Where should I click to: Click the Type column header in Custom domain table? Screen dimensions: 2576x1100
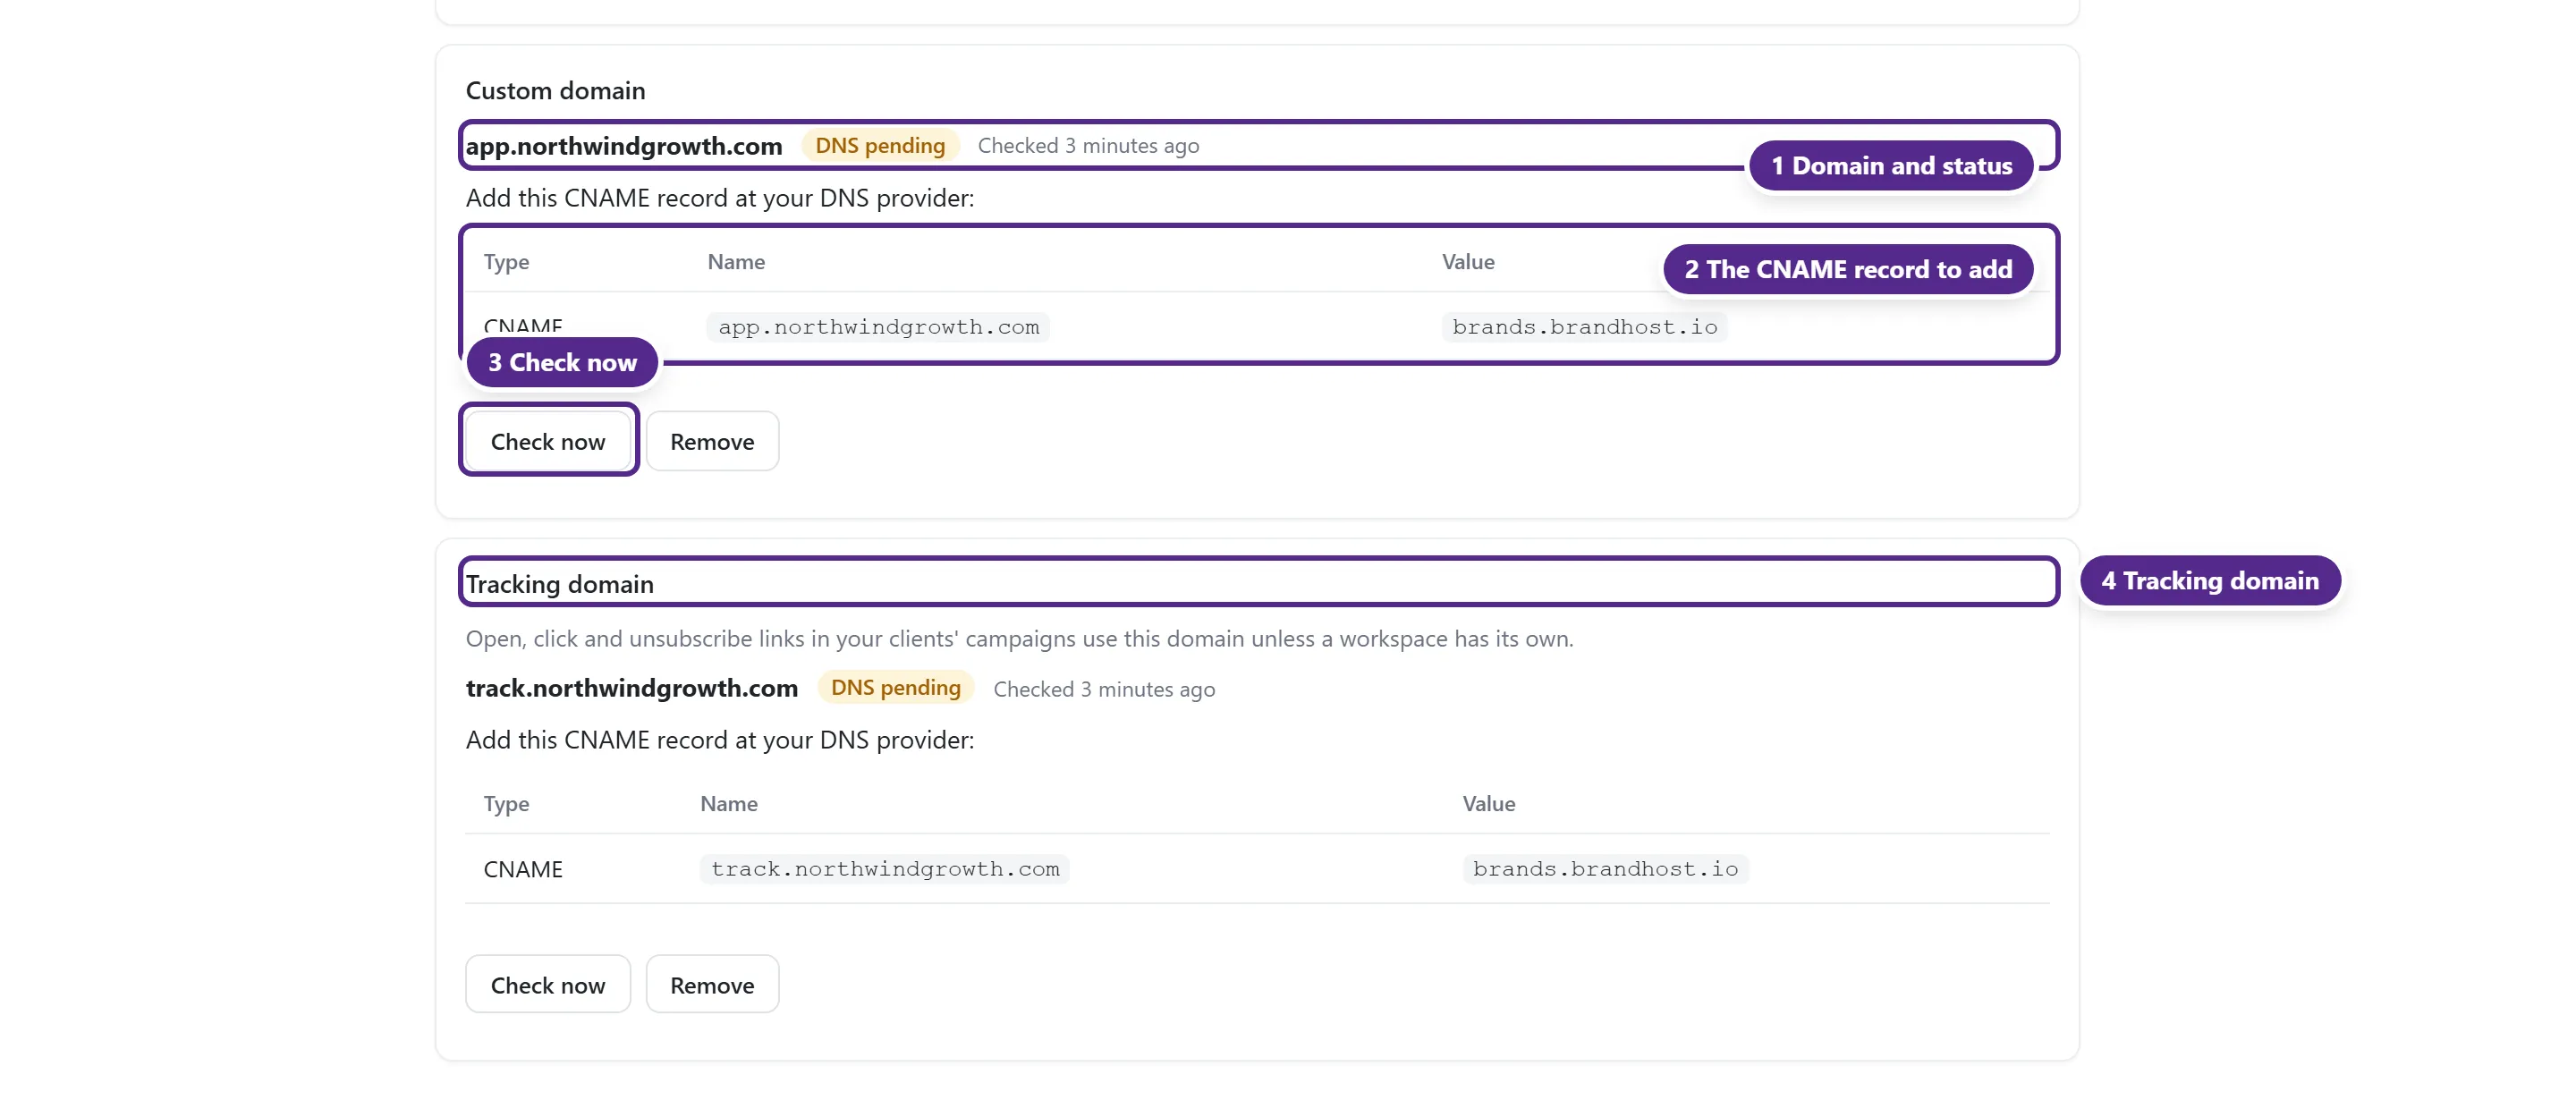point(506,262)
